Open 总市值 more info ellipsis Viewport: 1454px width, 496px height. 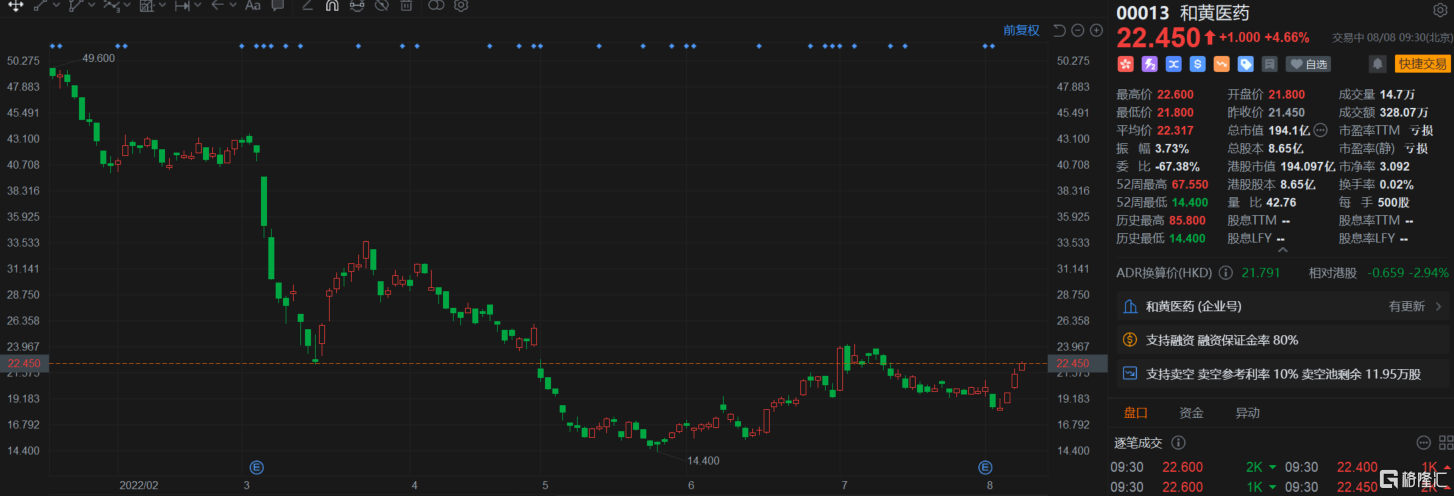[1319, 130]
